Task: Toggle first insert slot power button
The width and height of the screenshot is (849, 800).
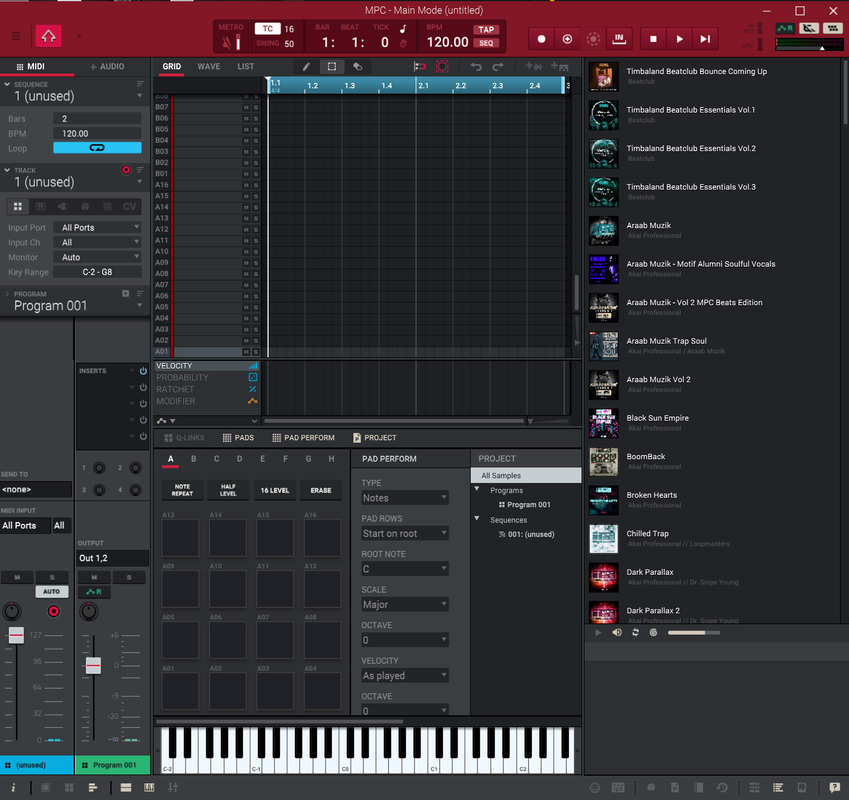Action: click(x=143, y=371)
